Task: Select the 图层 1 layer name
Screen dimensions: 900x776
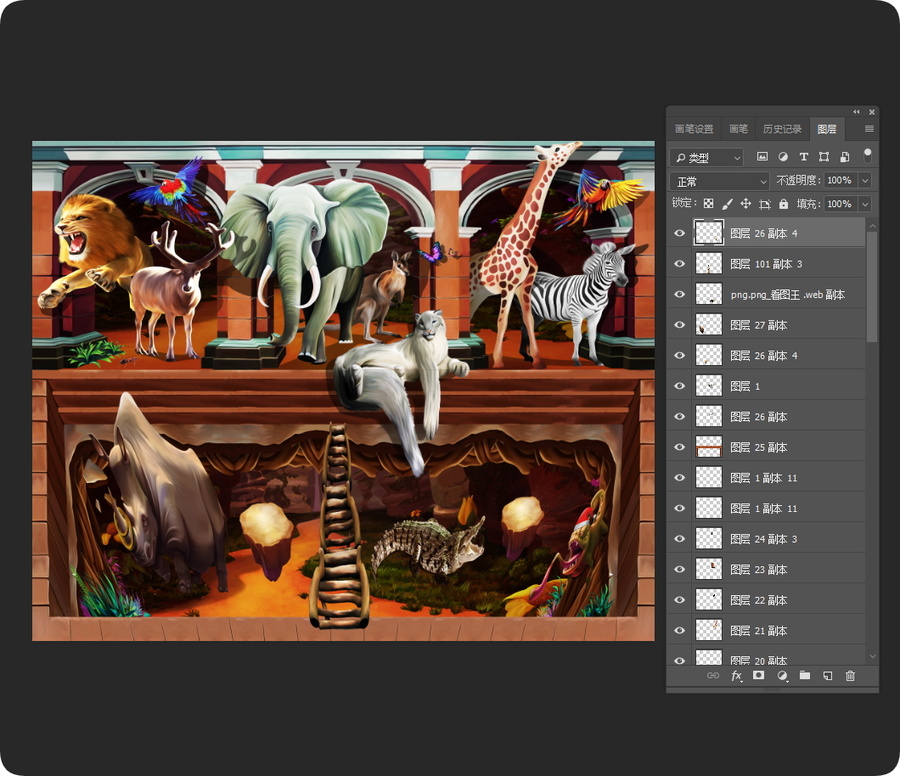Action: tap(745, 386)
